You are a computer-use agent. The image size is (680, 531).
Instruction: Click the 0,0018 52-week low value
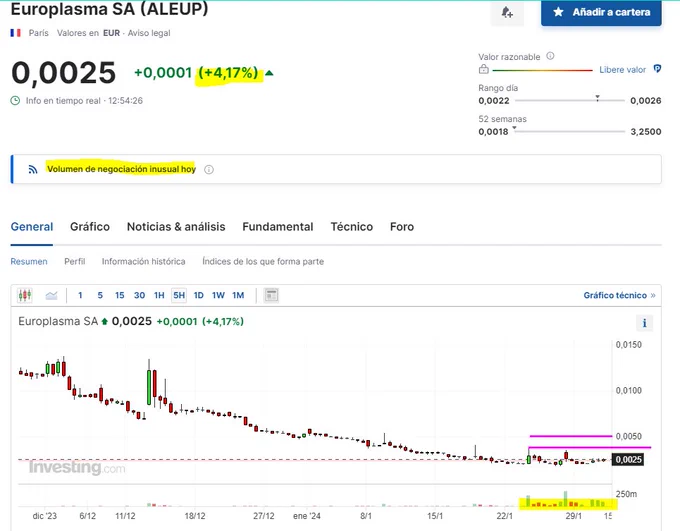click(493, 132)
